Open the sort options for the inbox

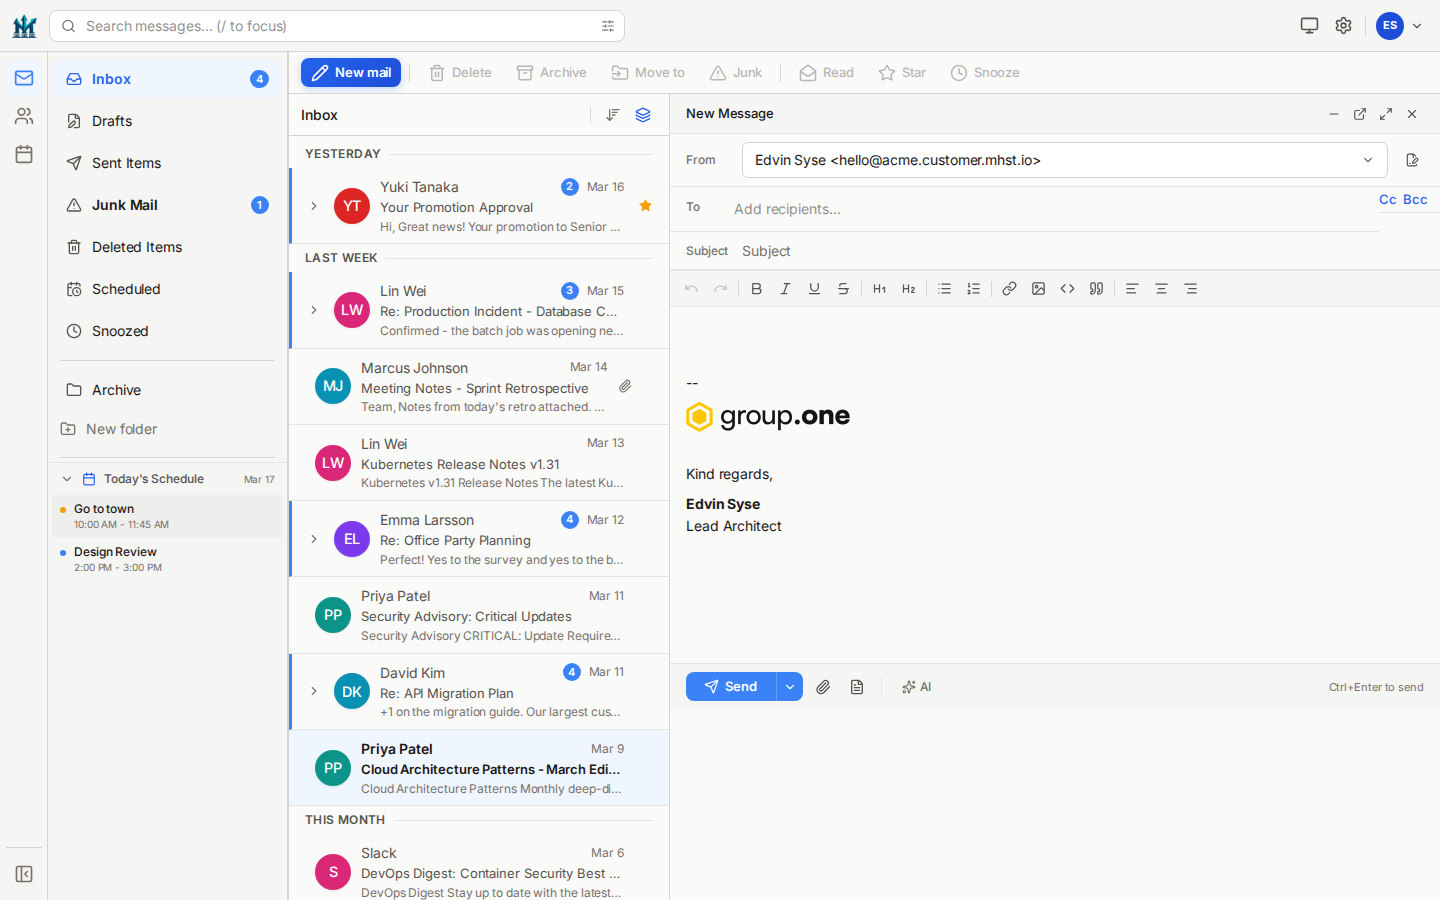click(613, 115)
